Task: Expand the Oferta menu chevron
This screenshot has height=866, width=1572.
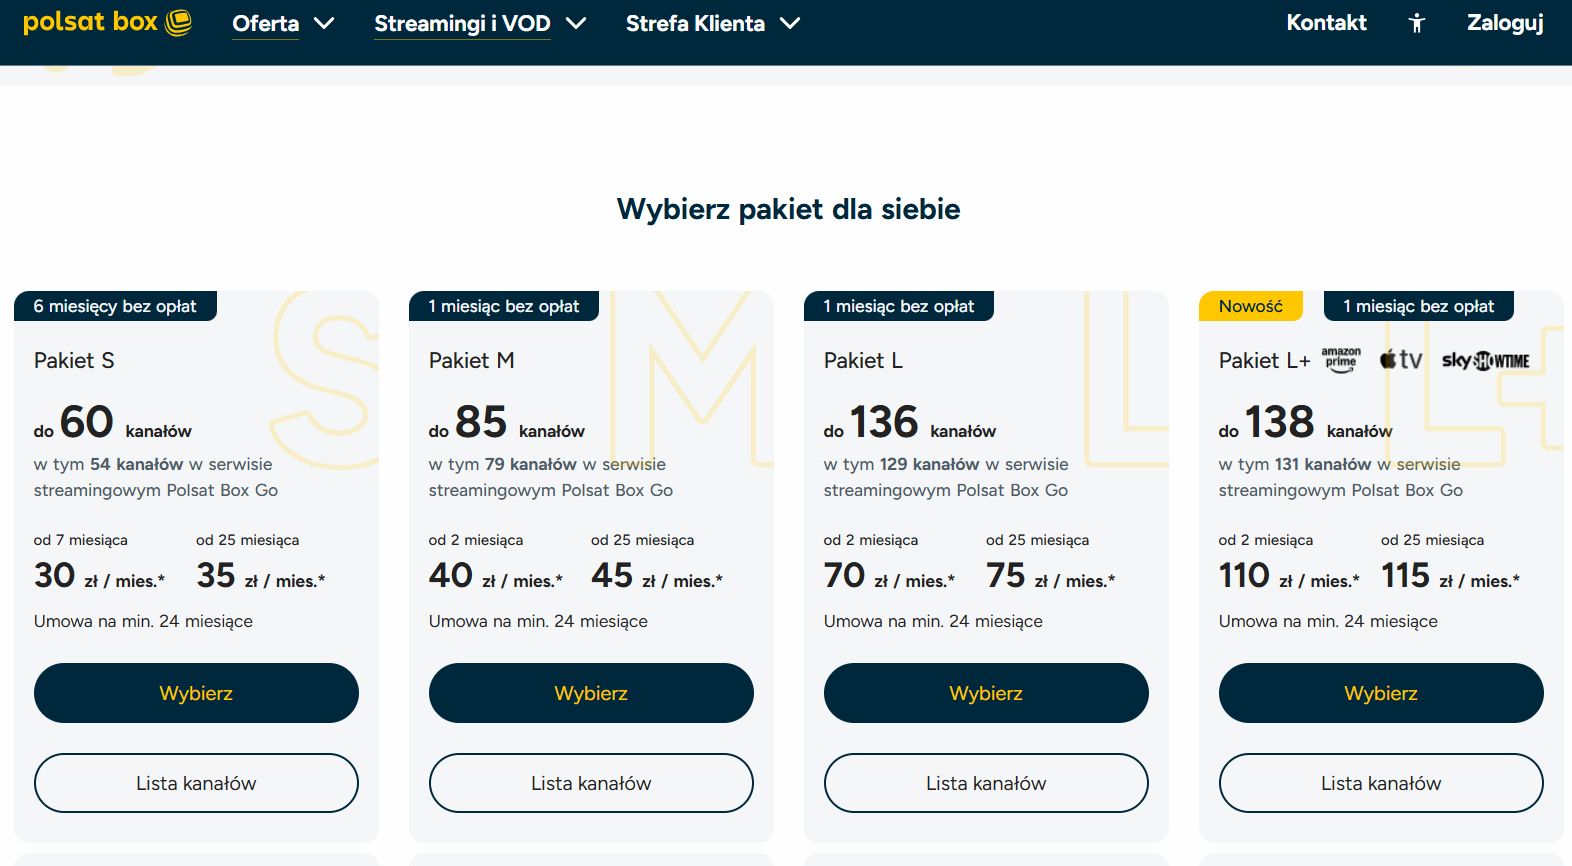Action: 324,23
